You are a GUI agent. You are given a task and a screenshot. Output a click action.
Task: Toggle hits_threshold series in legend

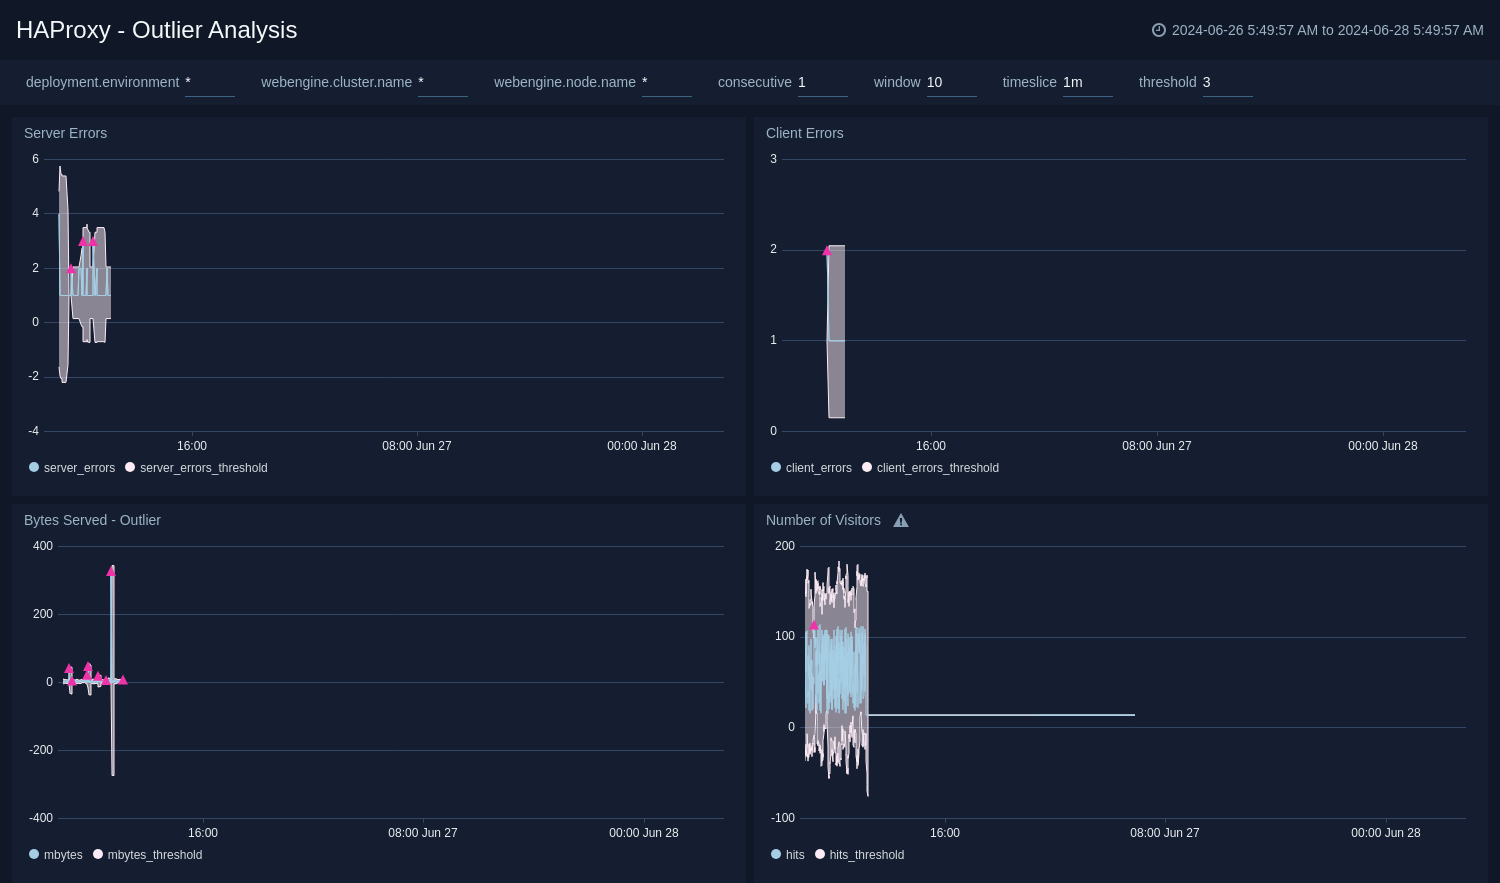tap(860, 855)
